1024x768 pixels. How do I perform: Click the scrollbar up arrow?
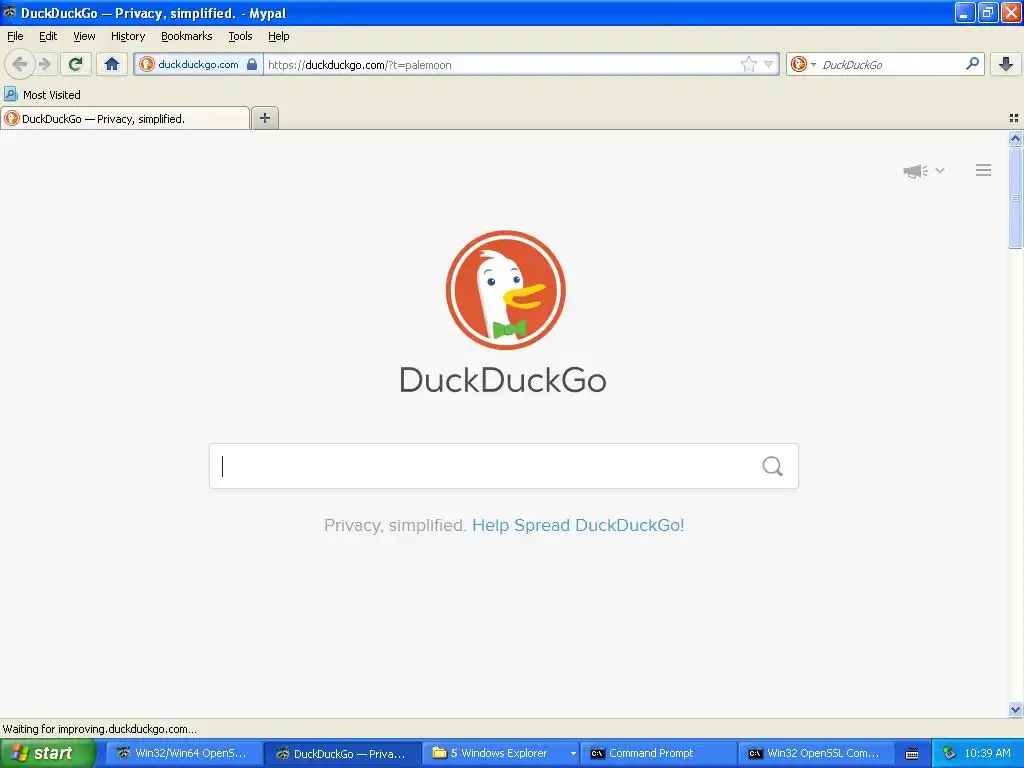click(1015, 138)
